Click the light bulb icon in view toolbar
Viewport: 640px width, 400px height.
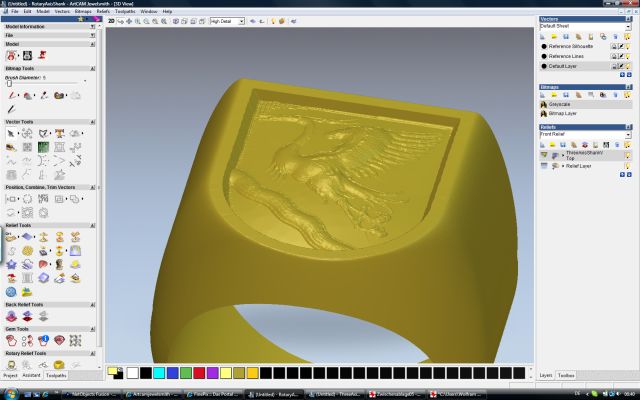point(273,20)
